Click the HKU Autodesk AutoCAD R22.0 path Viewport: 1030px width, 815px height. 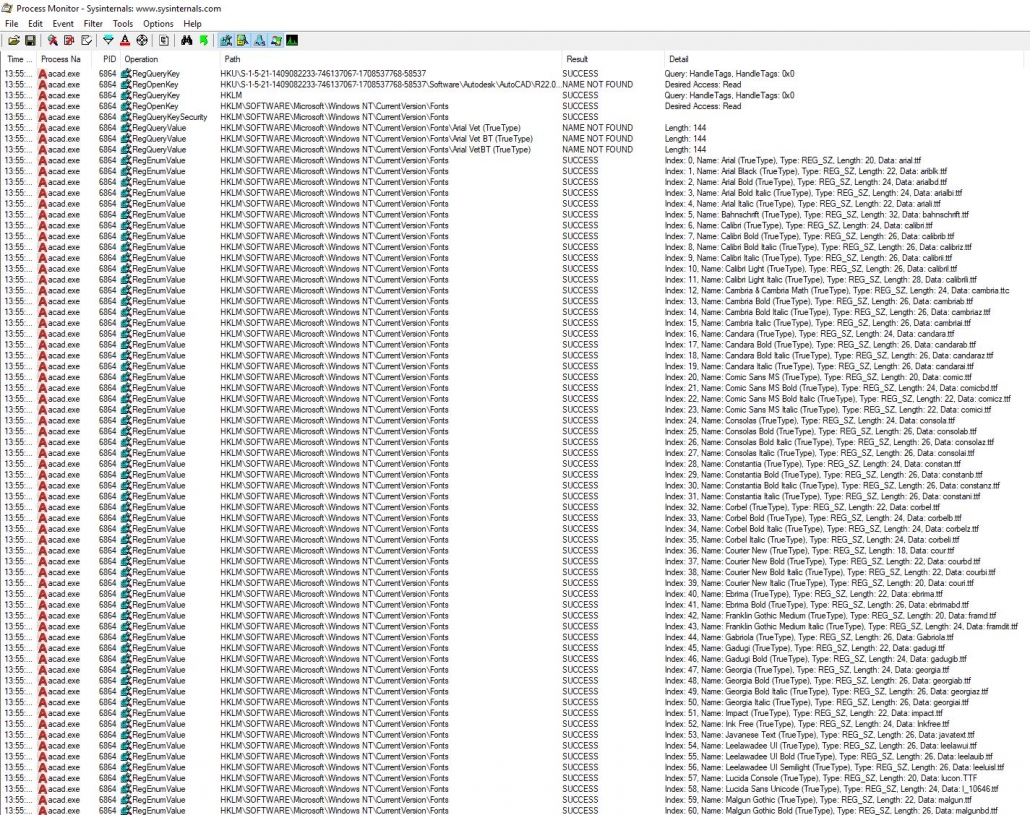coord(390,85)
